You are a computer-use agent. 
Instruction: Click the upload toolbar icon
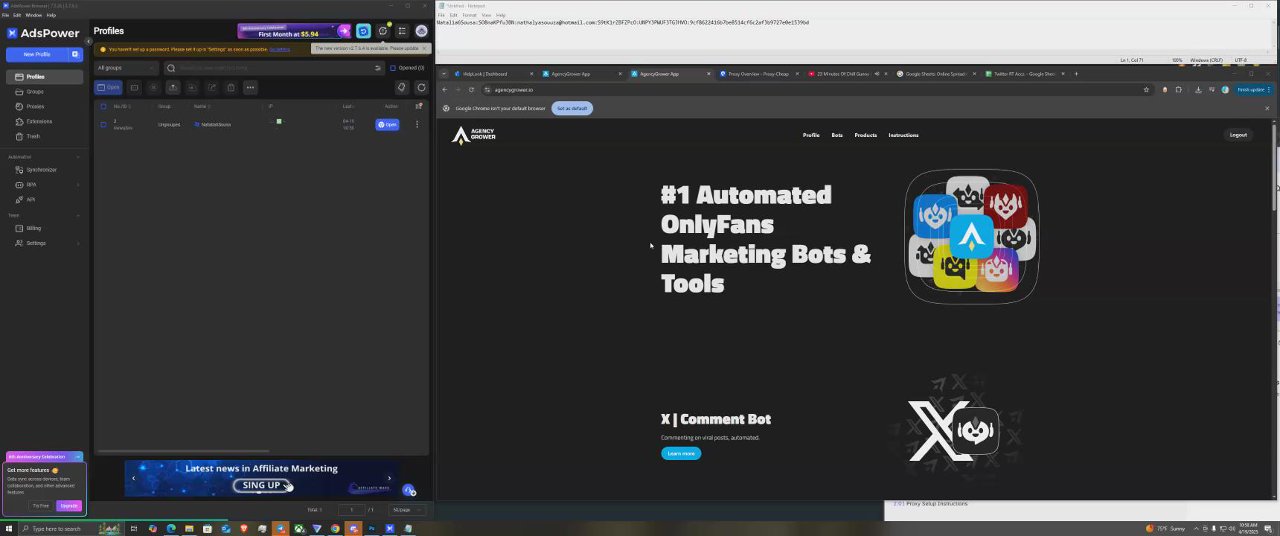[x=173, y=87]
